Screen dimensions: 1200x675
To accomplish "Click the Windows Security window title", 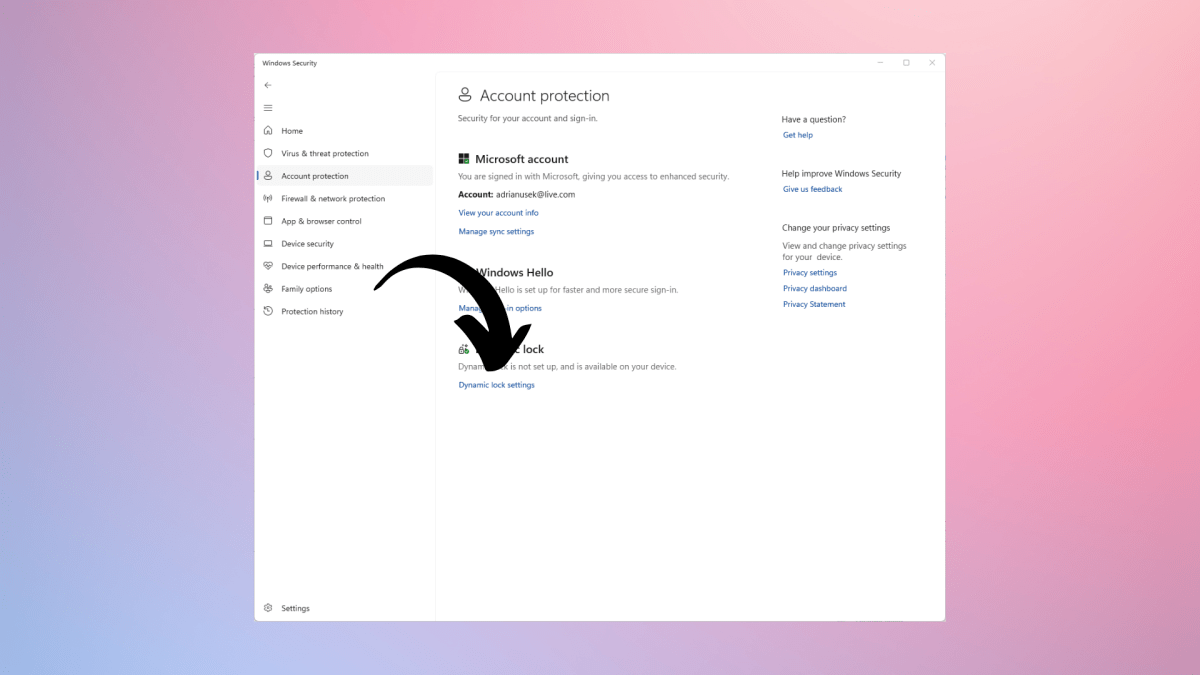I will (290, 63).
